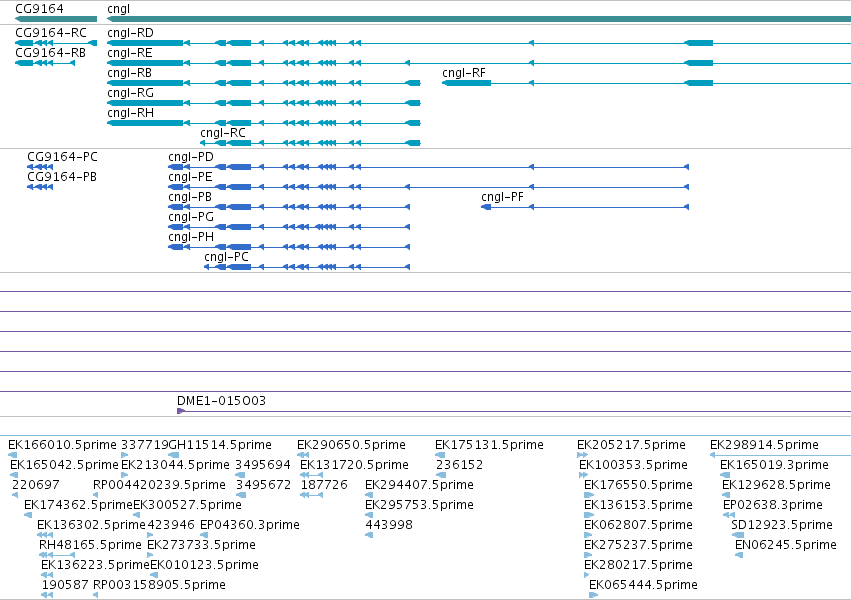
Task: Select RH48165.5prime EST
Action: (x=90, y=545)
